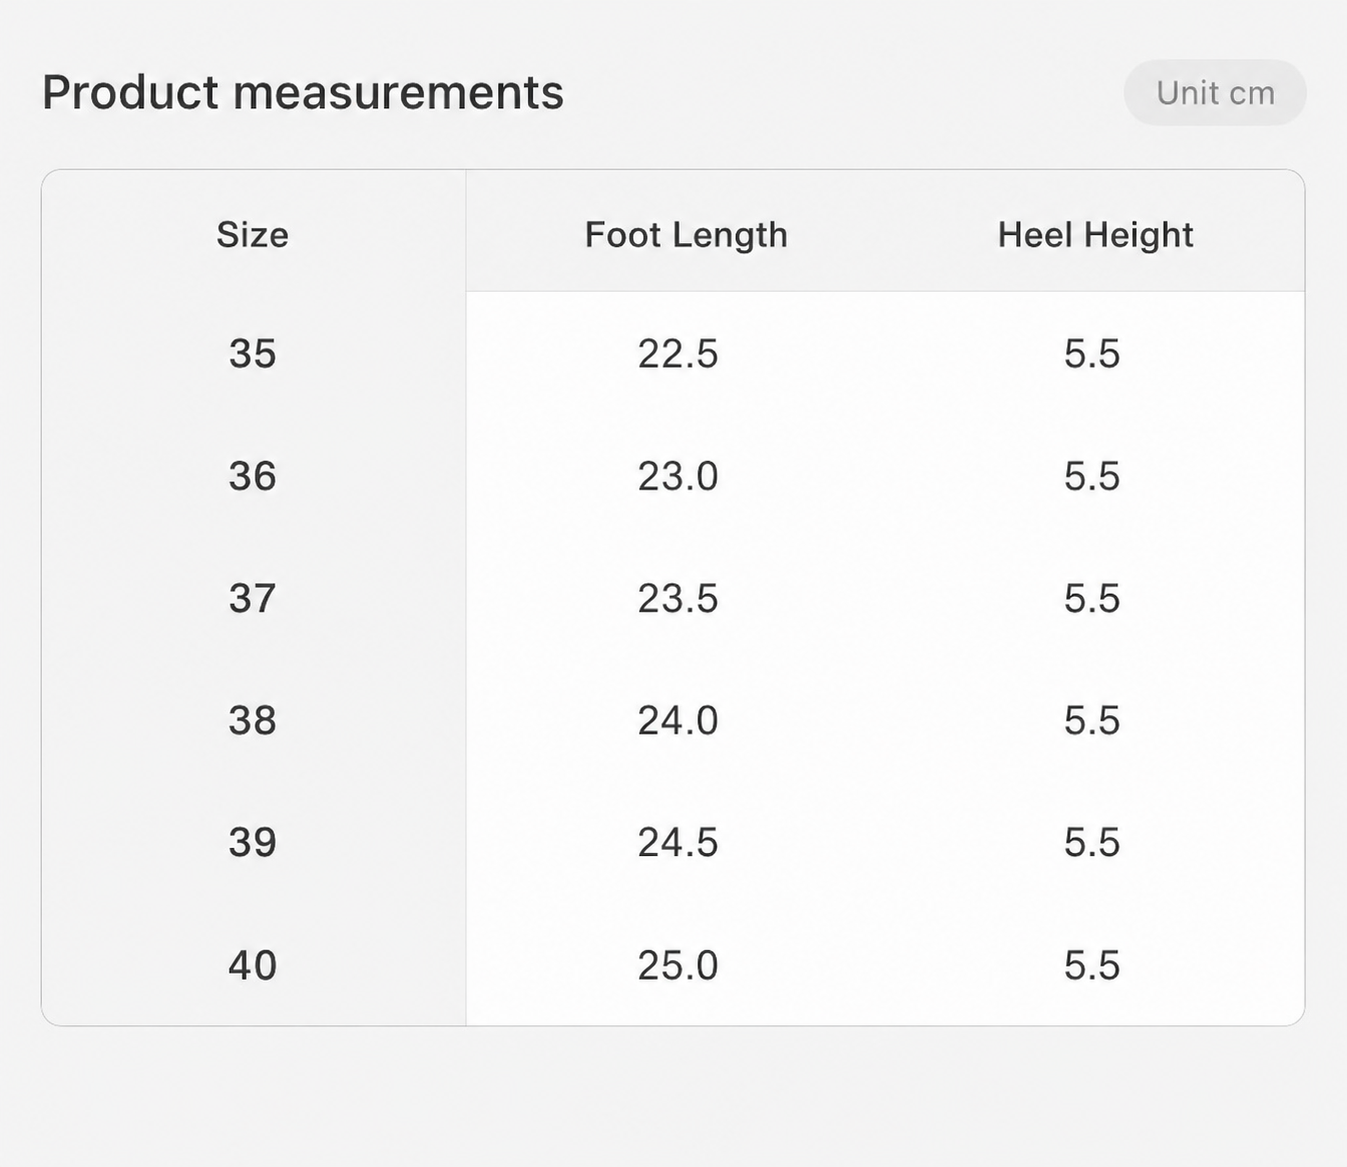Select the size 39 row label
Image resolution: width=1347 pixels, height=1167 pixels.
point(253,843)
